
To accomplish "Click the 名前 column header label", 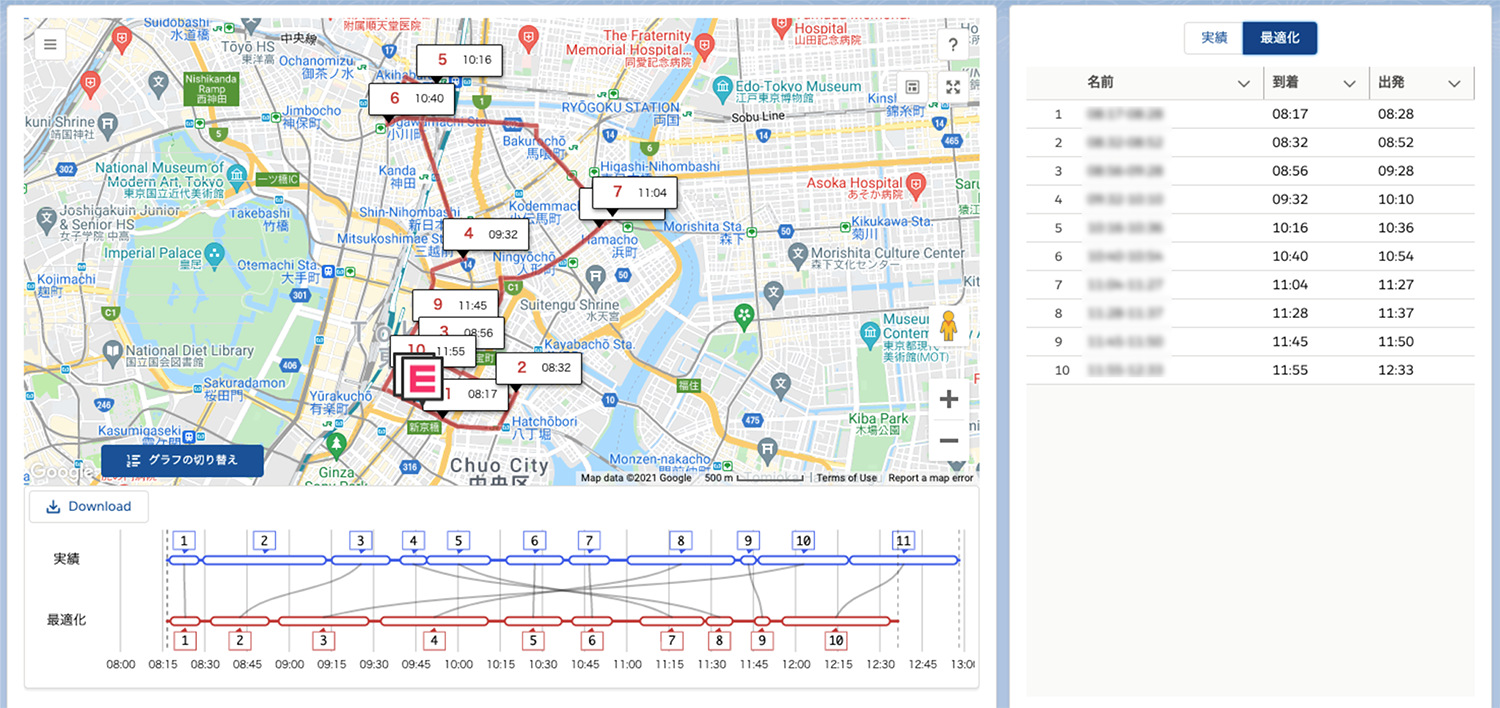I will (1100, 83).
